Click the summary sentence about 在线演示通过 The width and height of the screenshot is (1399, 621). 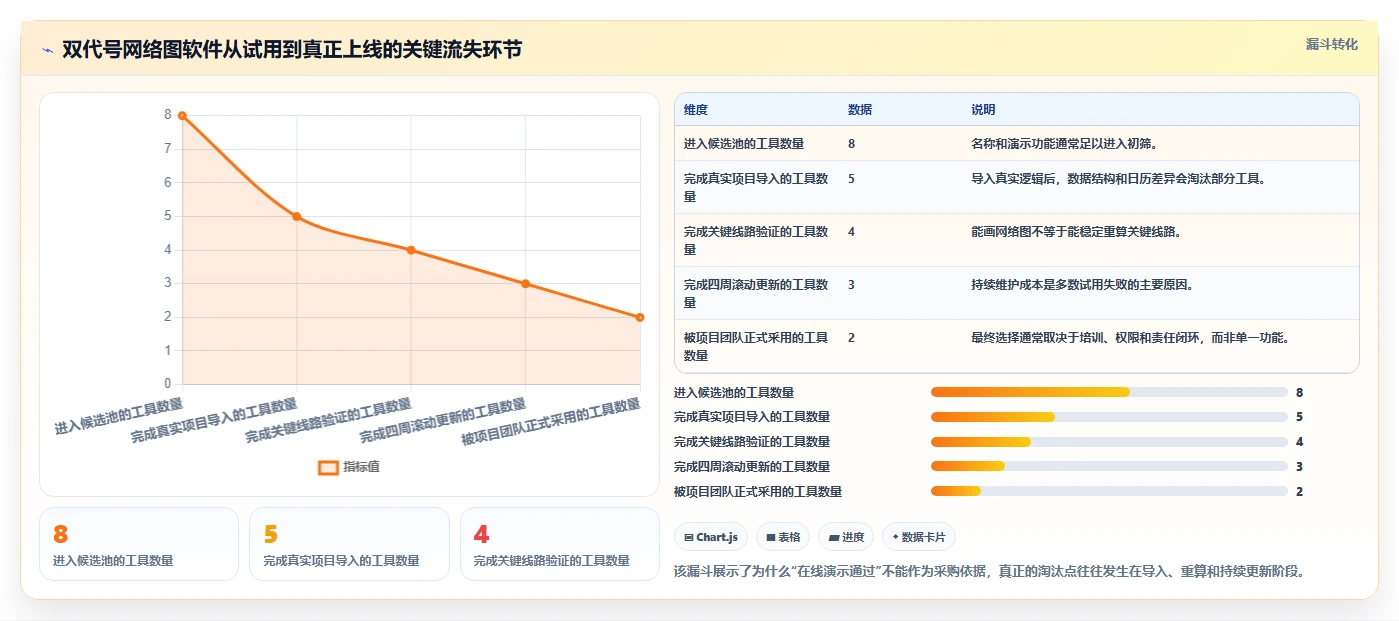tap(990, 572)
